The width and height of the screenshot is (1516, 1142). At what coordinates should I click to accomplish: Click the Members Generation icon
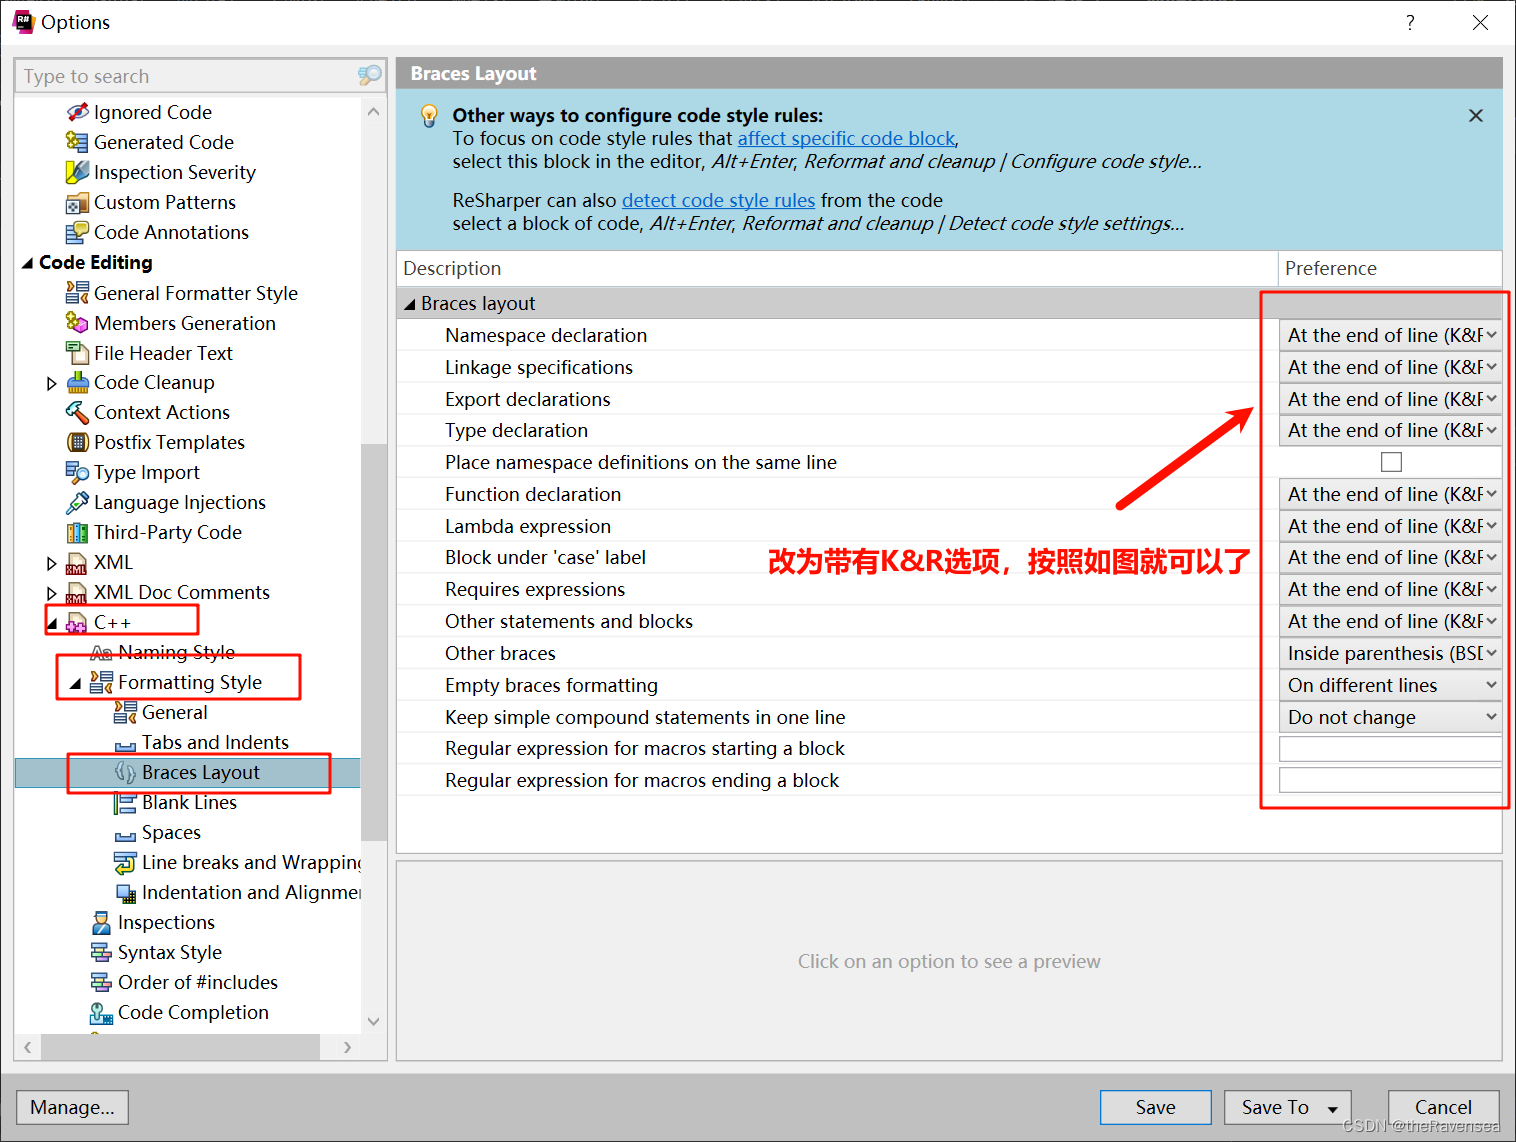coord(77,323)
